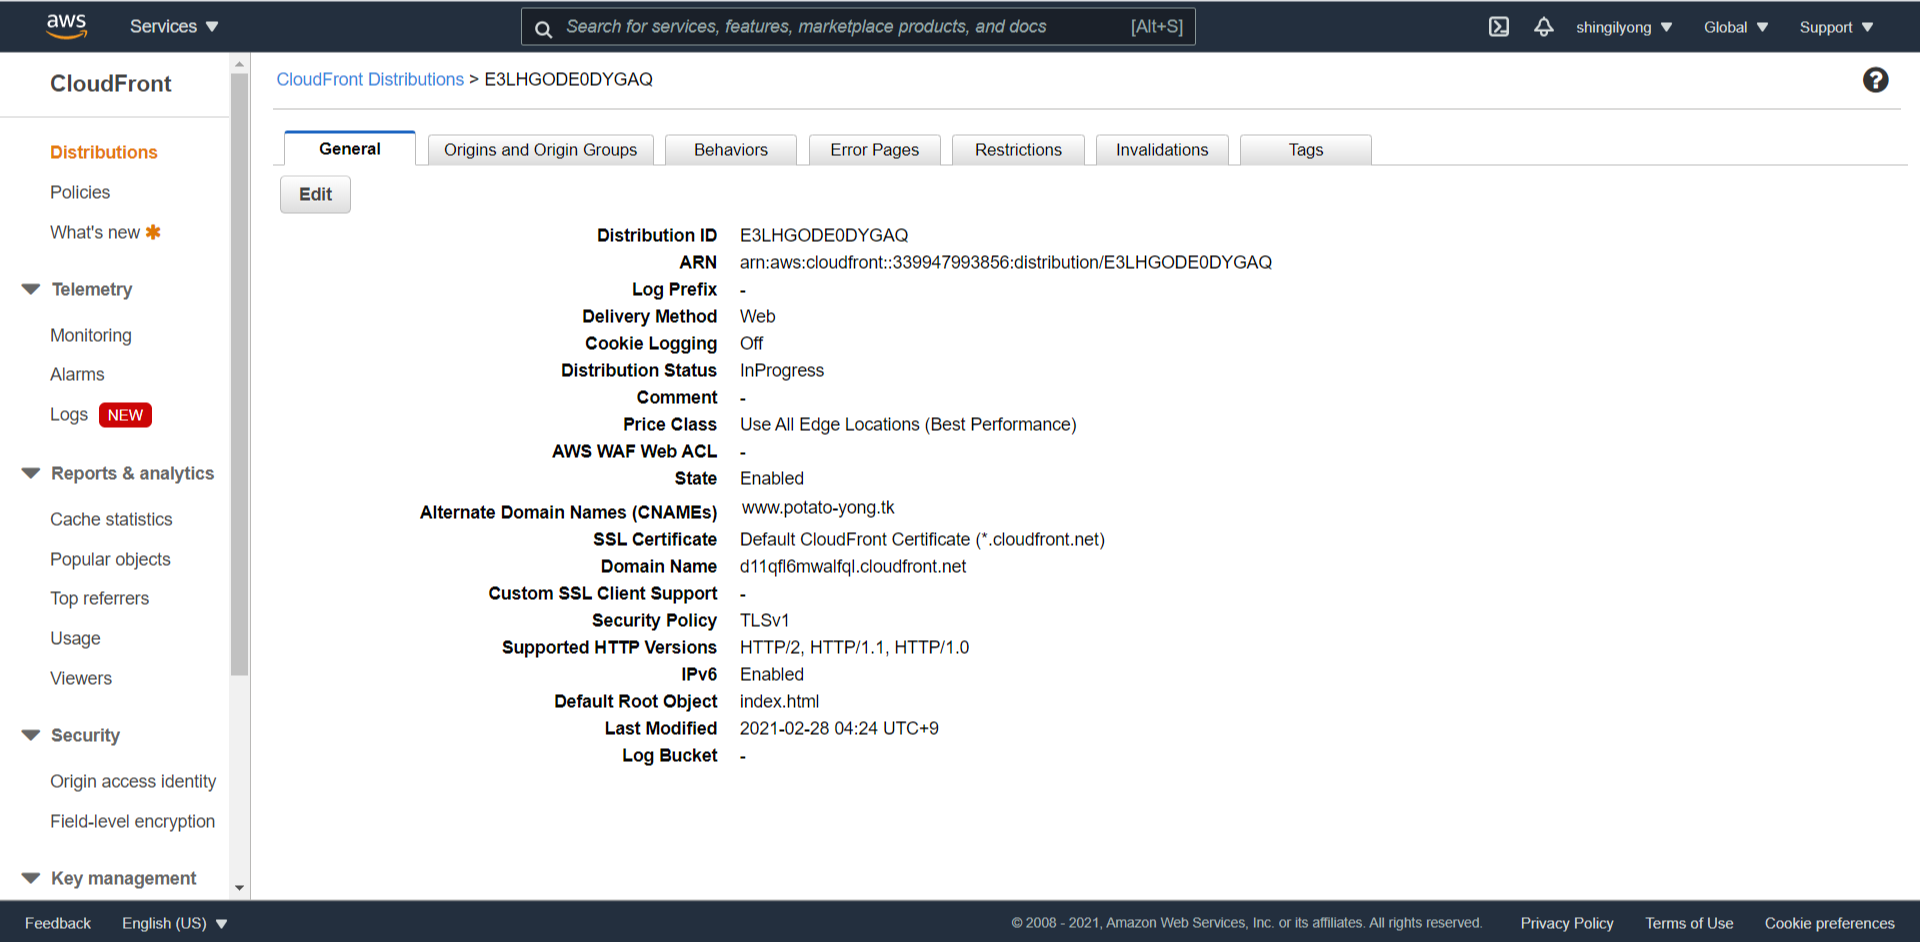Click the Last Modified date value
Screen dimensions: 1920x942
839,728
